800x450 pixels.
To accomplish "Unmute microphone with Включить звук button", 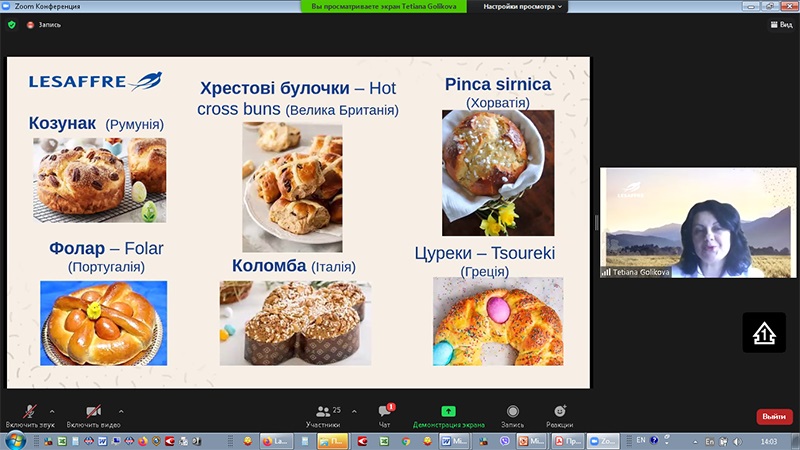I will (30, 415).
